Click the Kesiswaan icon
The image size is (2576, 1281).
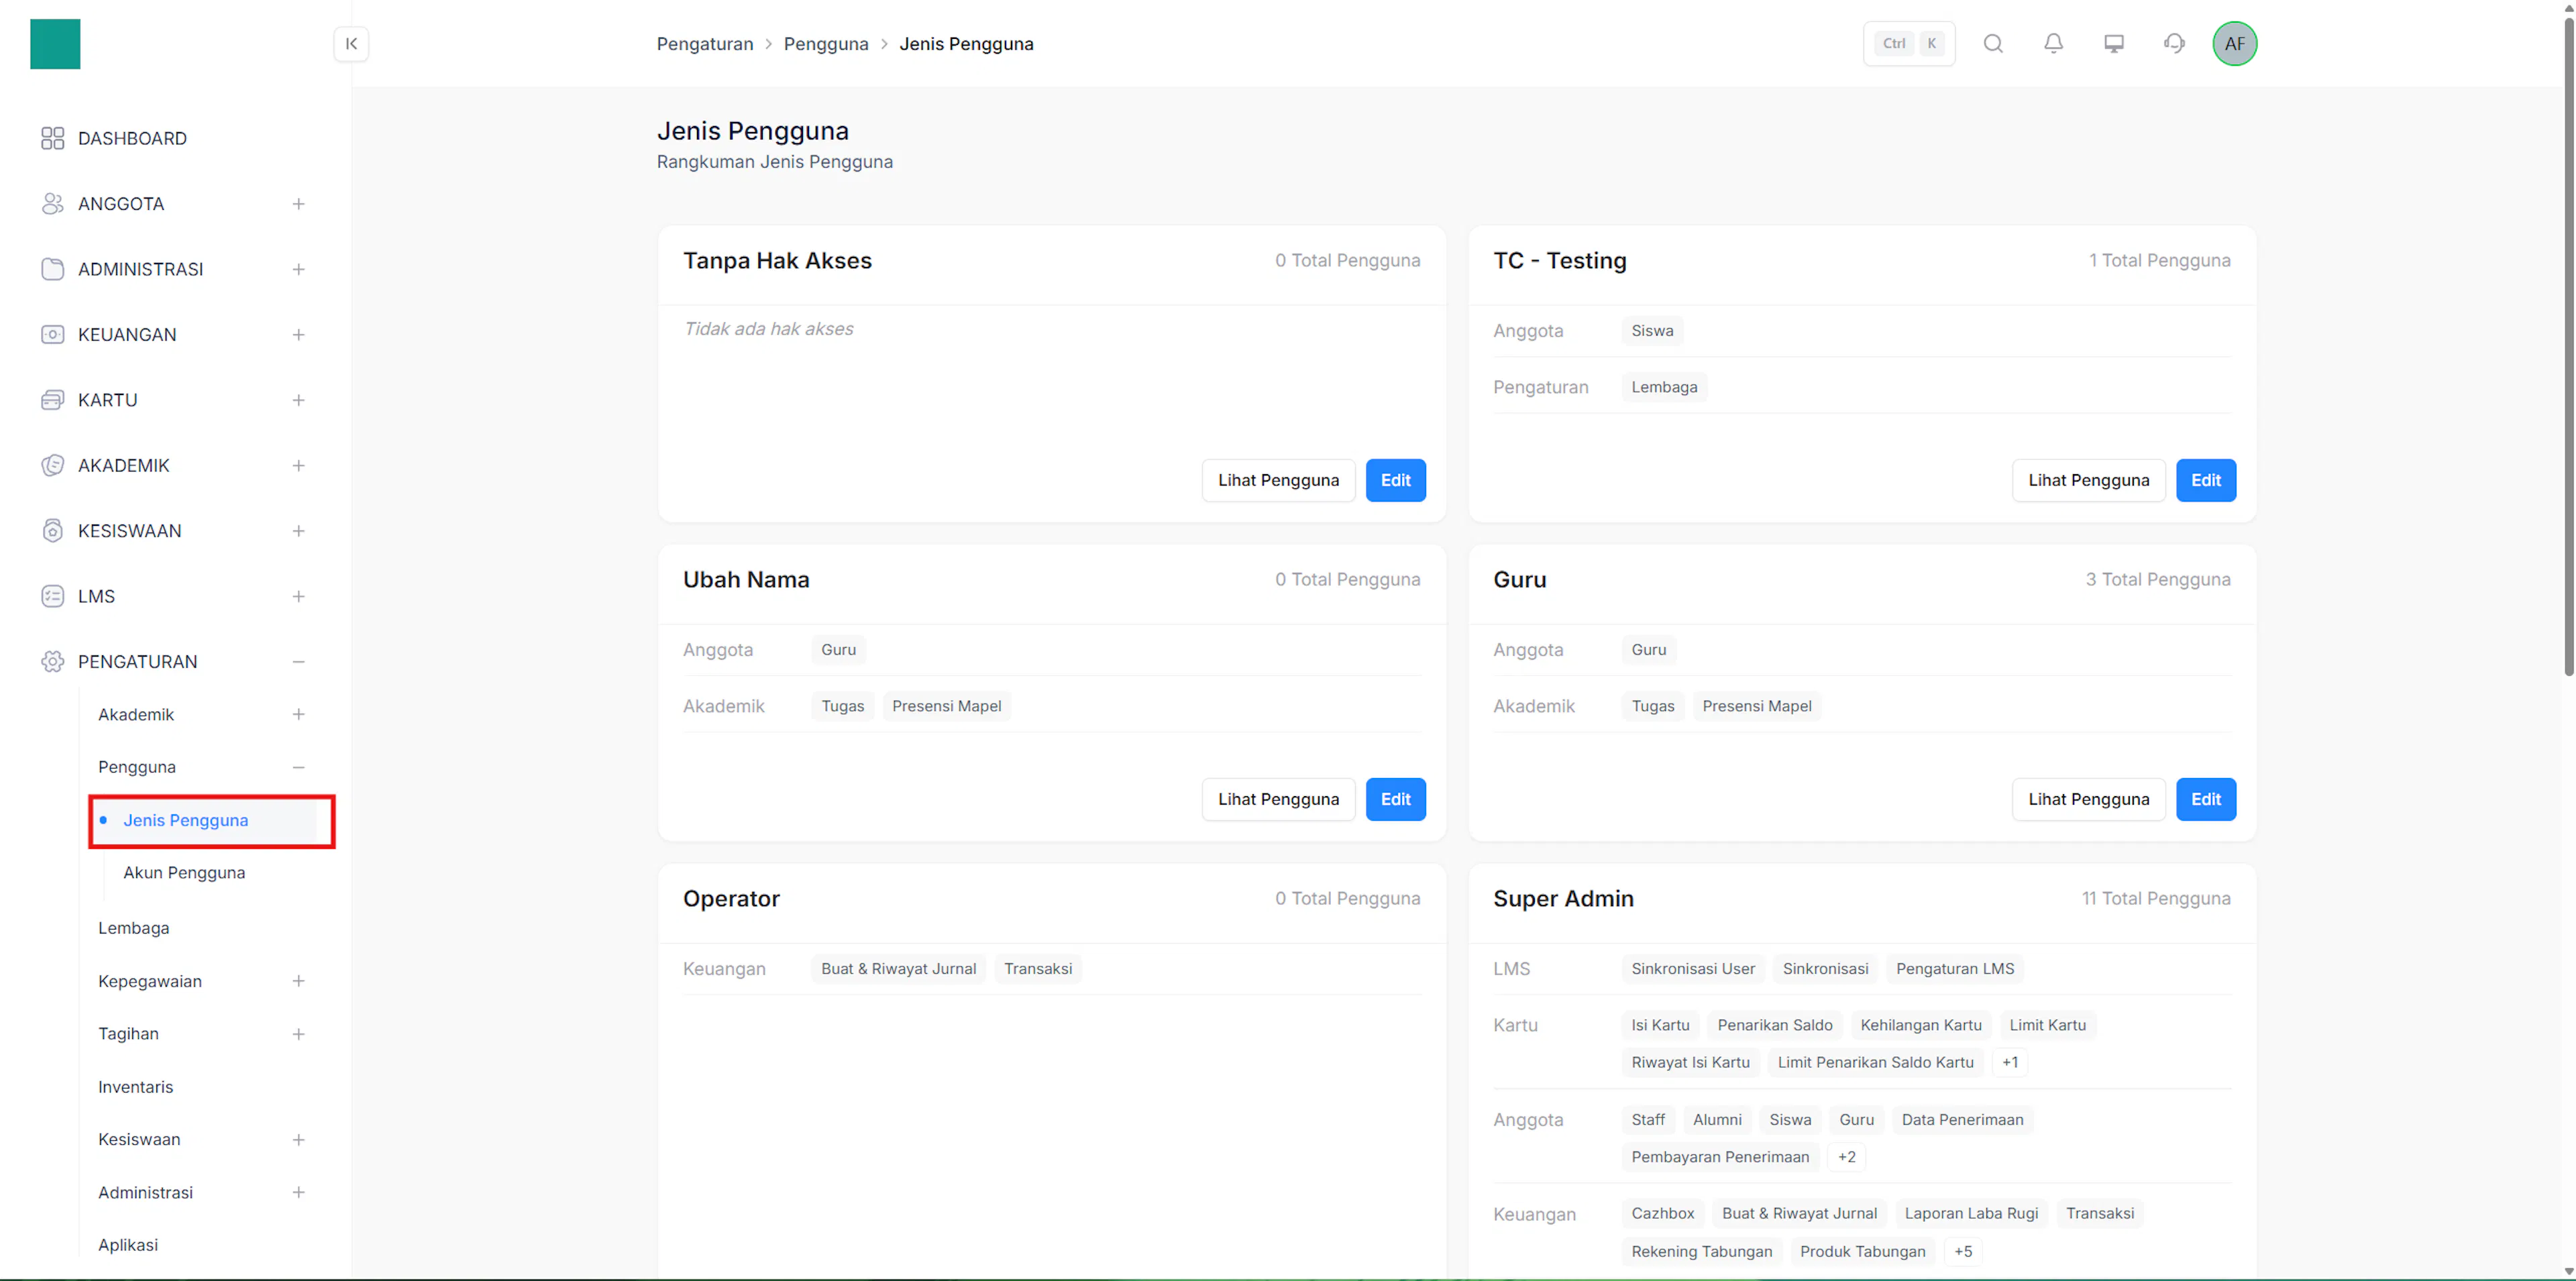52,531
